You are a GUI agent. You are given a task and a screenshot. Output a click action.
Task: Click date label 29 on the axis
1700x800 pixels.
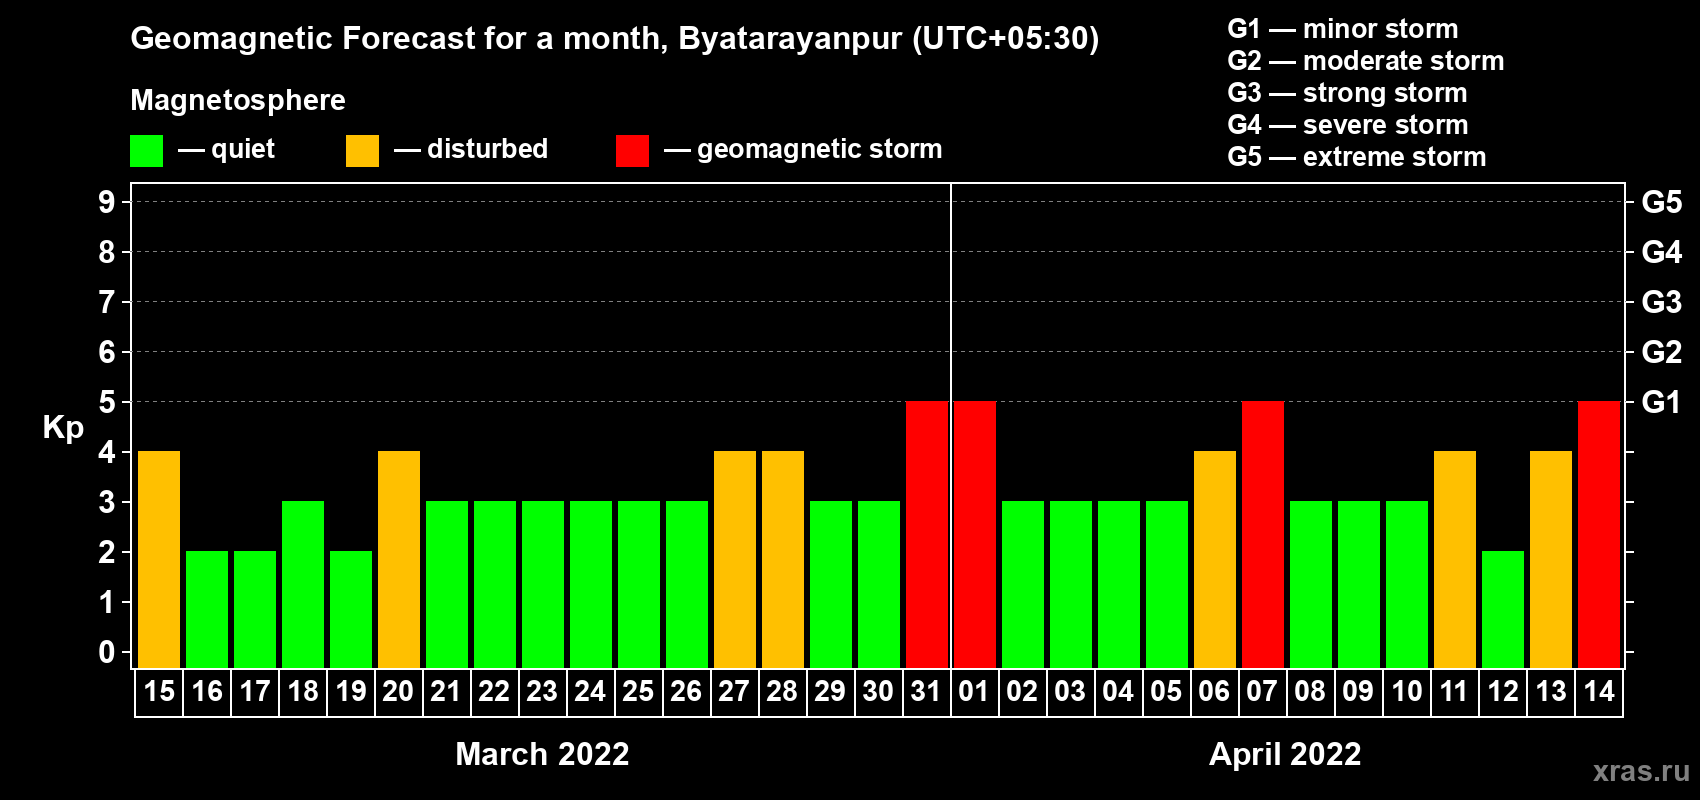830,691
